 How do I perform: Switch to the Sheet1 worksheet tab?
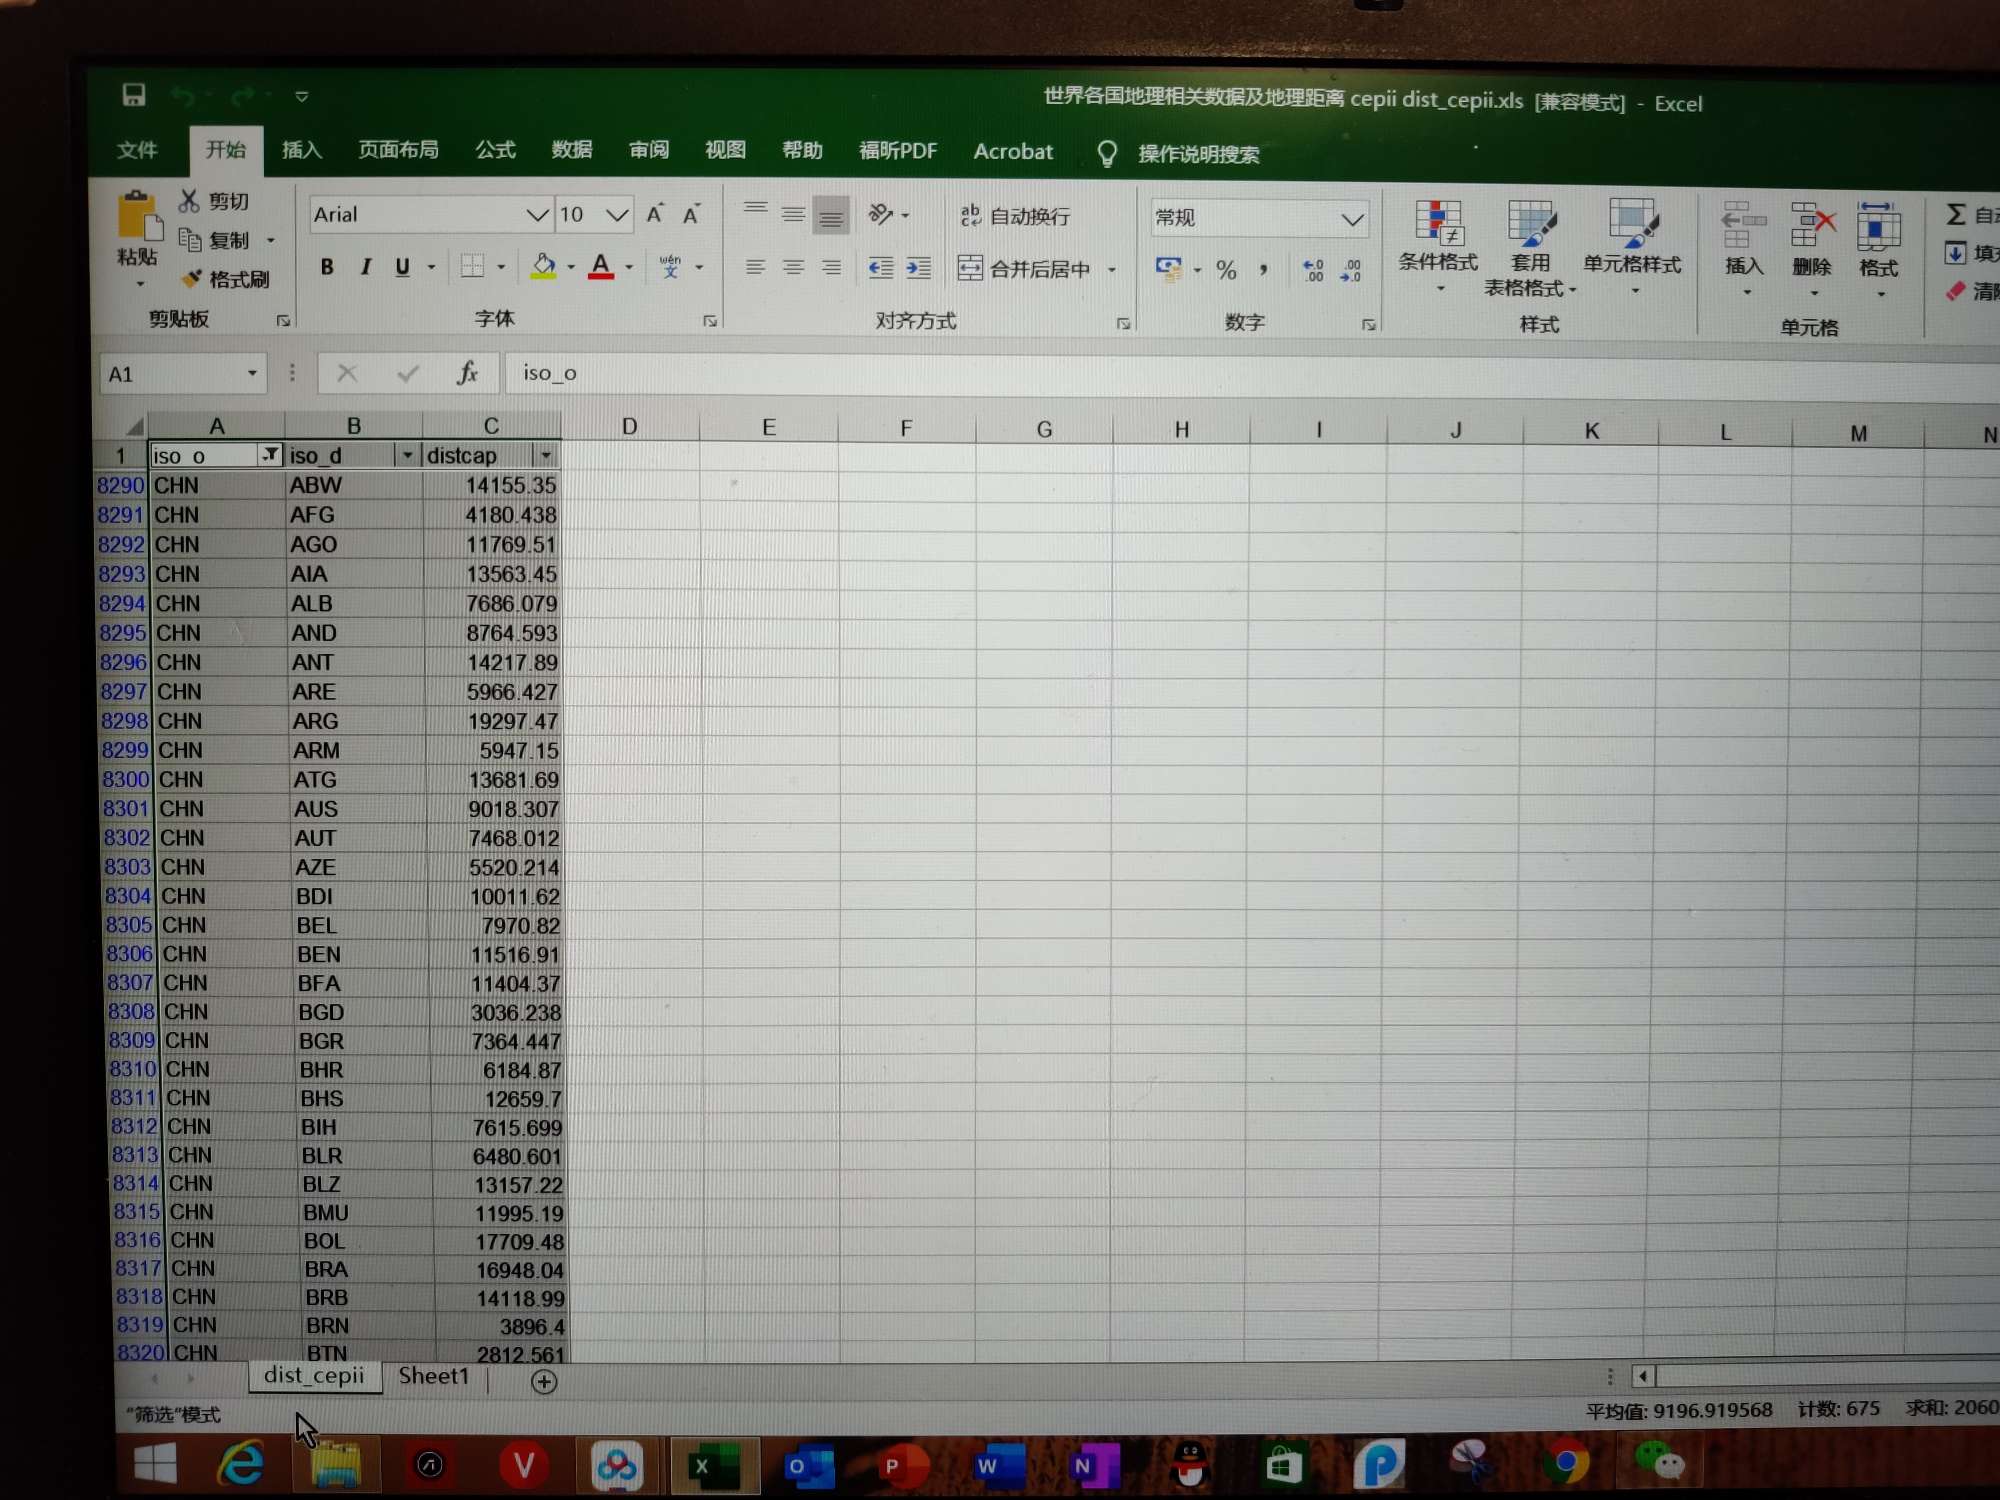tap(433, 1376)
